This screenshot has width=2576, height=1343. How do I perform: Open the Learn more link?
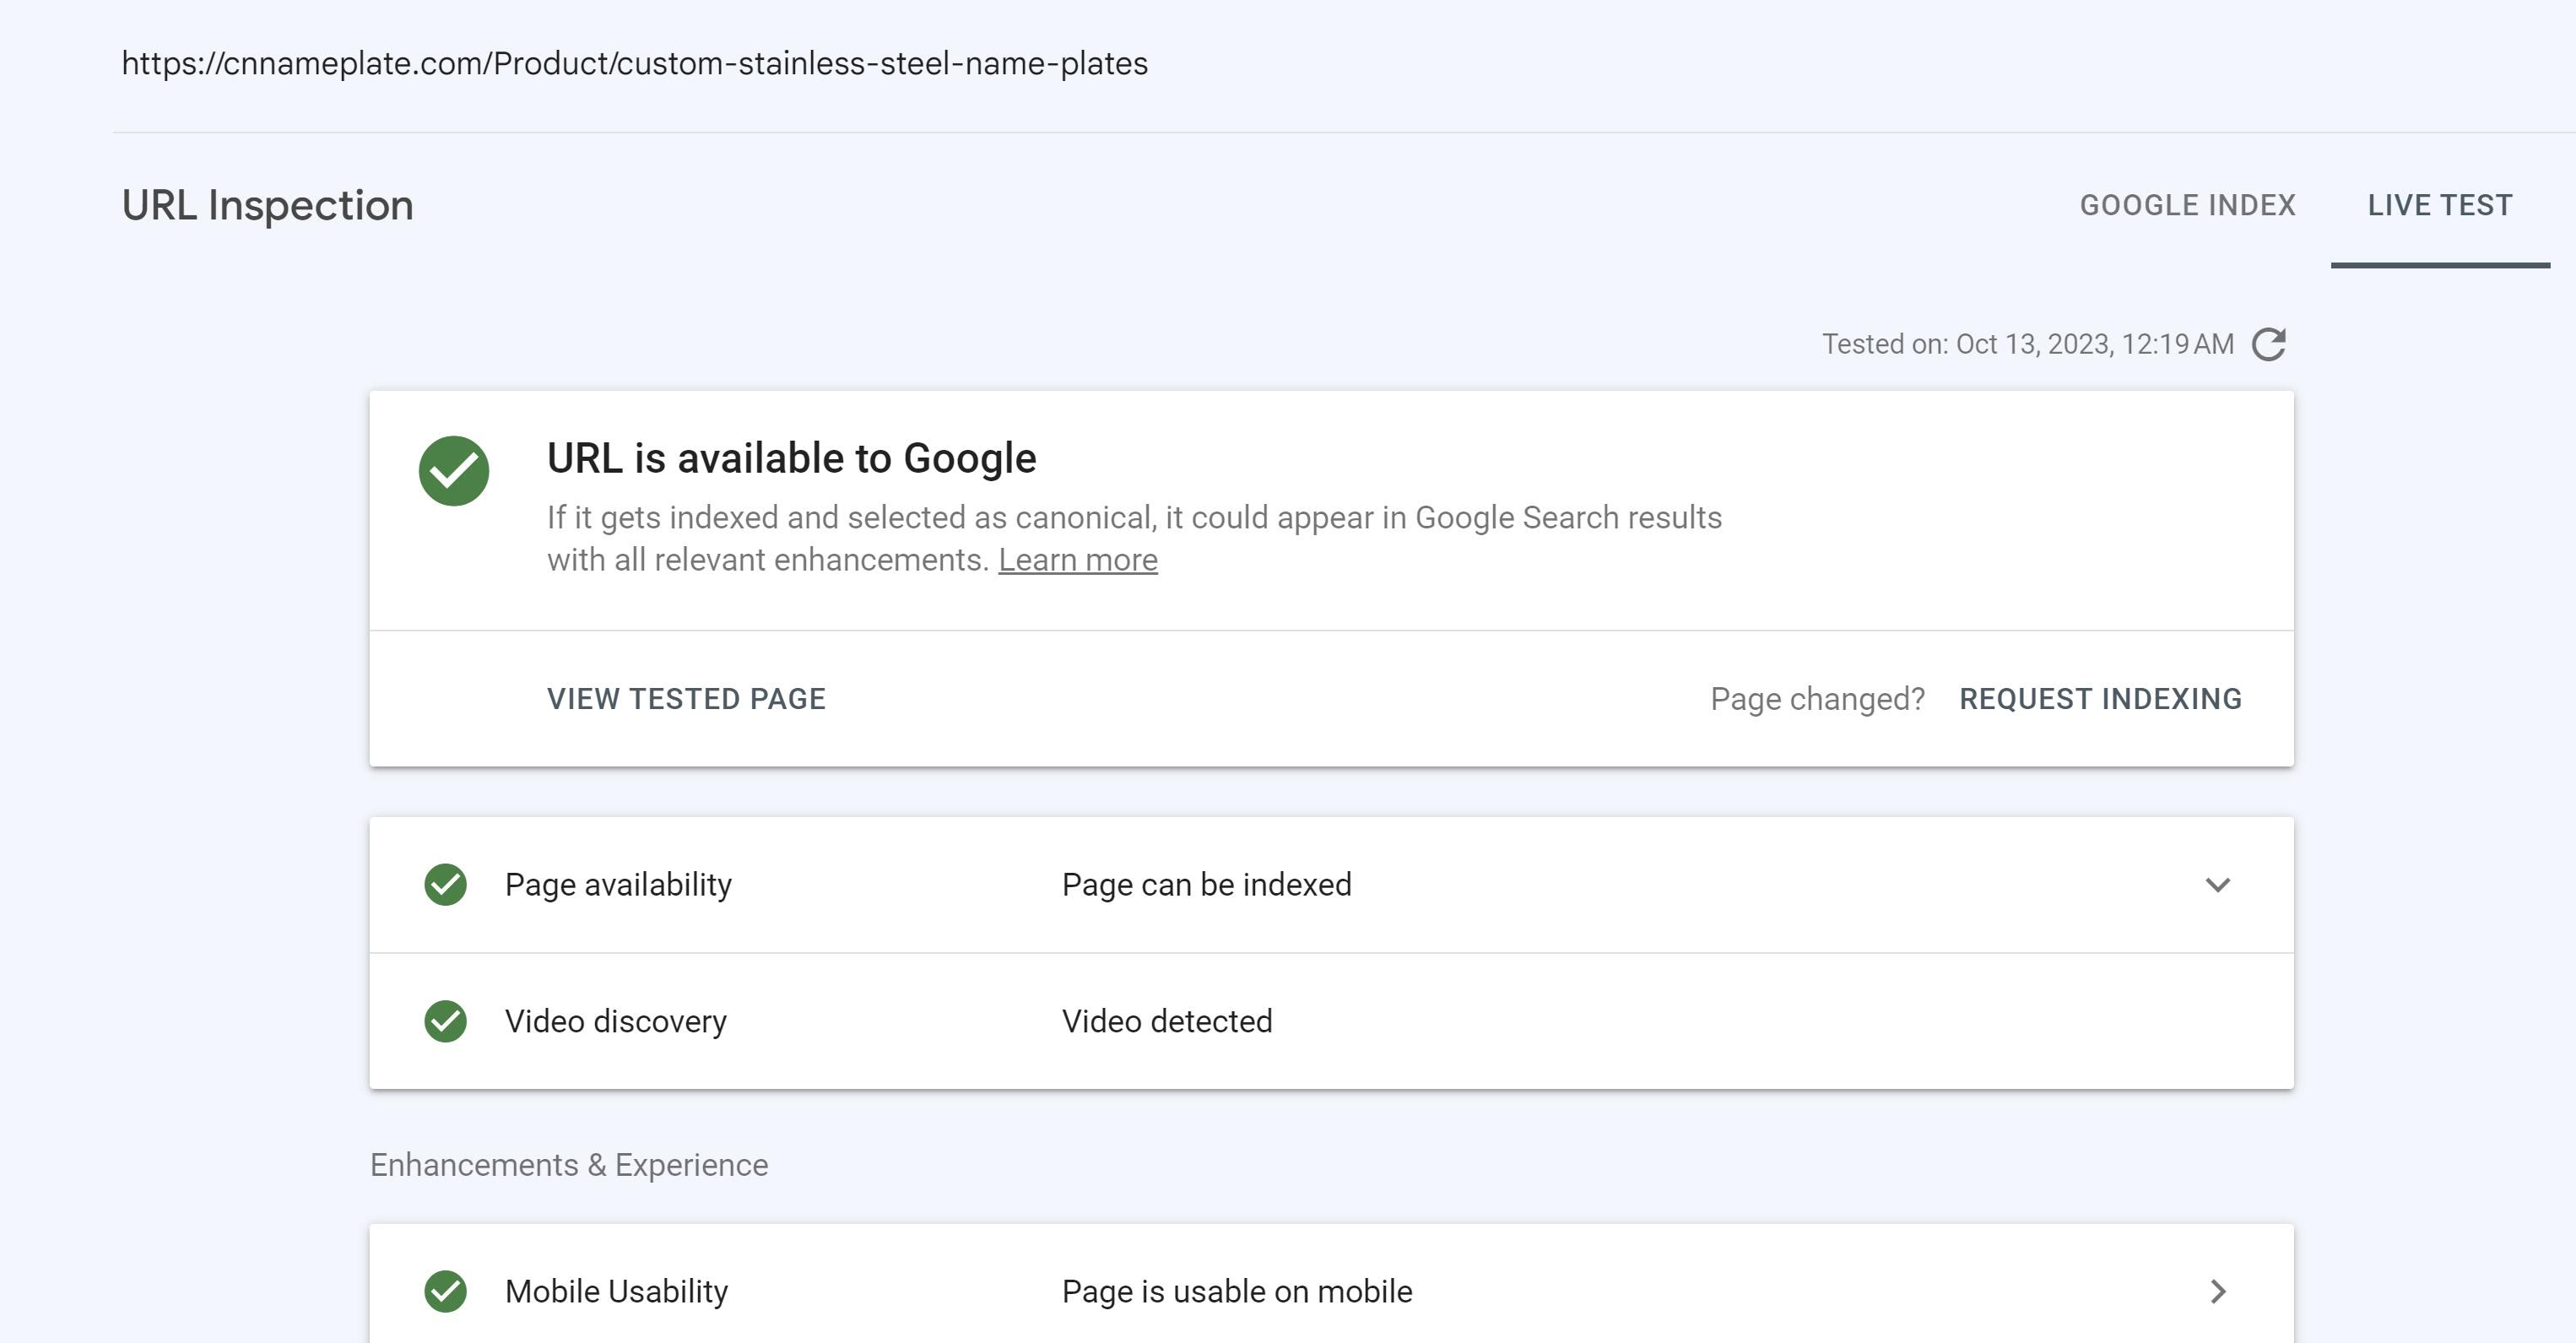click(1077, 560)
